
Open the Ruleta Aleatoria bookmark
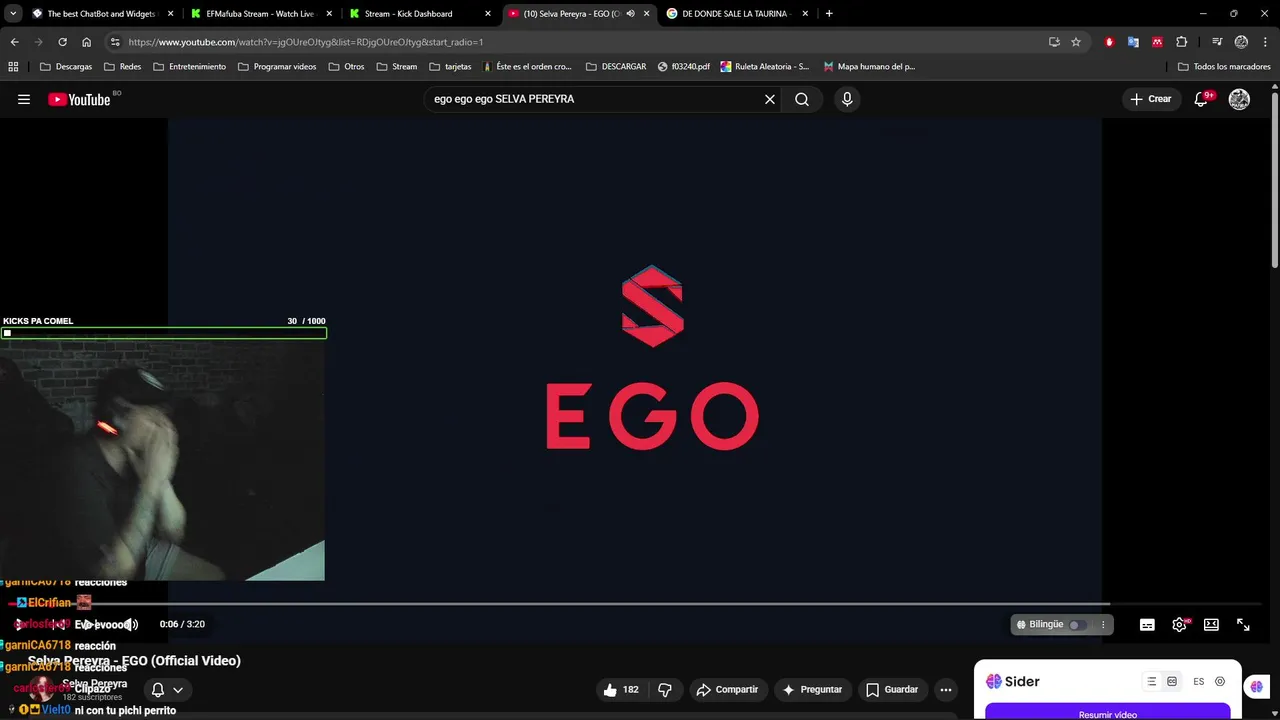[x=765, y=67]
